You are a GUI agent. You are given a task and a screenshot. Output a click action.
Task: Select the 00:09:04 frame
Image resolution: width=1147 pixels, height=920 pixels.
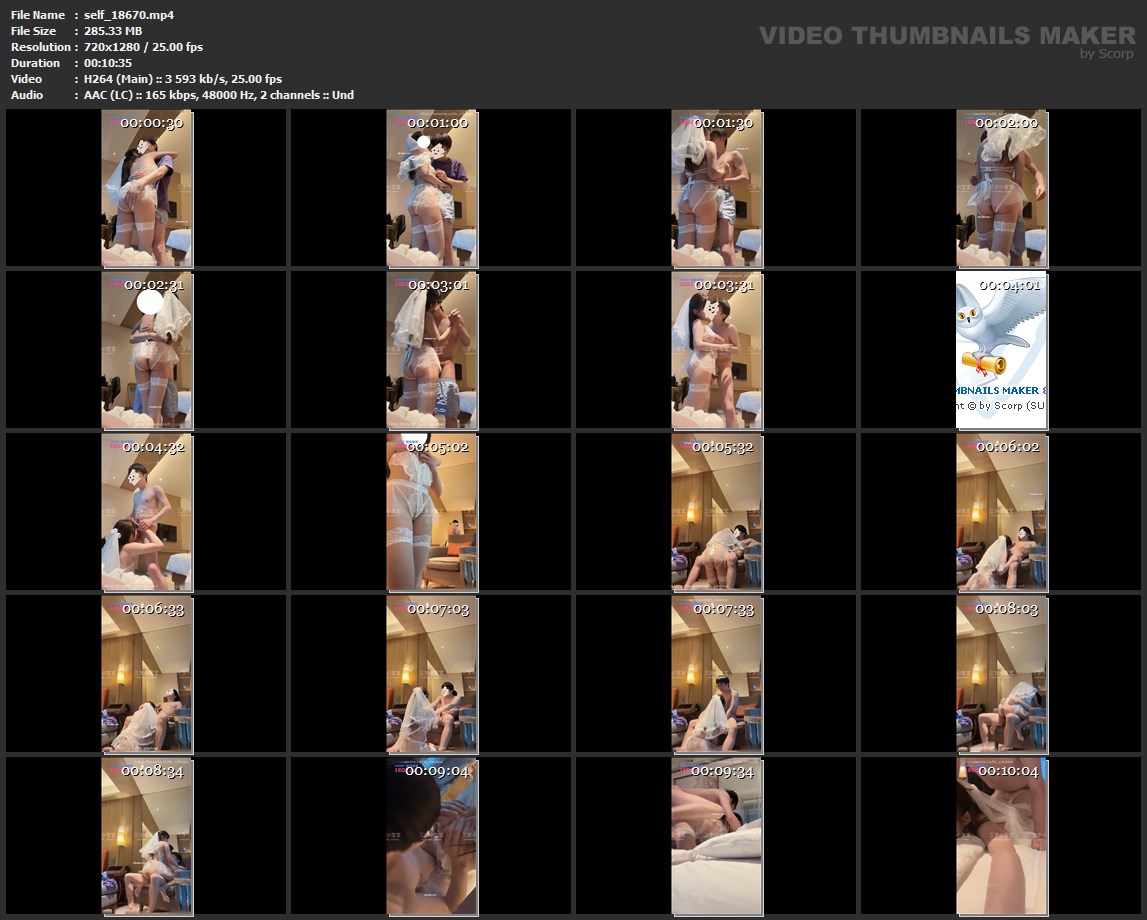431,836
